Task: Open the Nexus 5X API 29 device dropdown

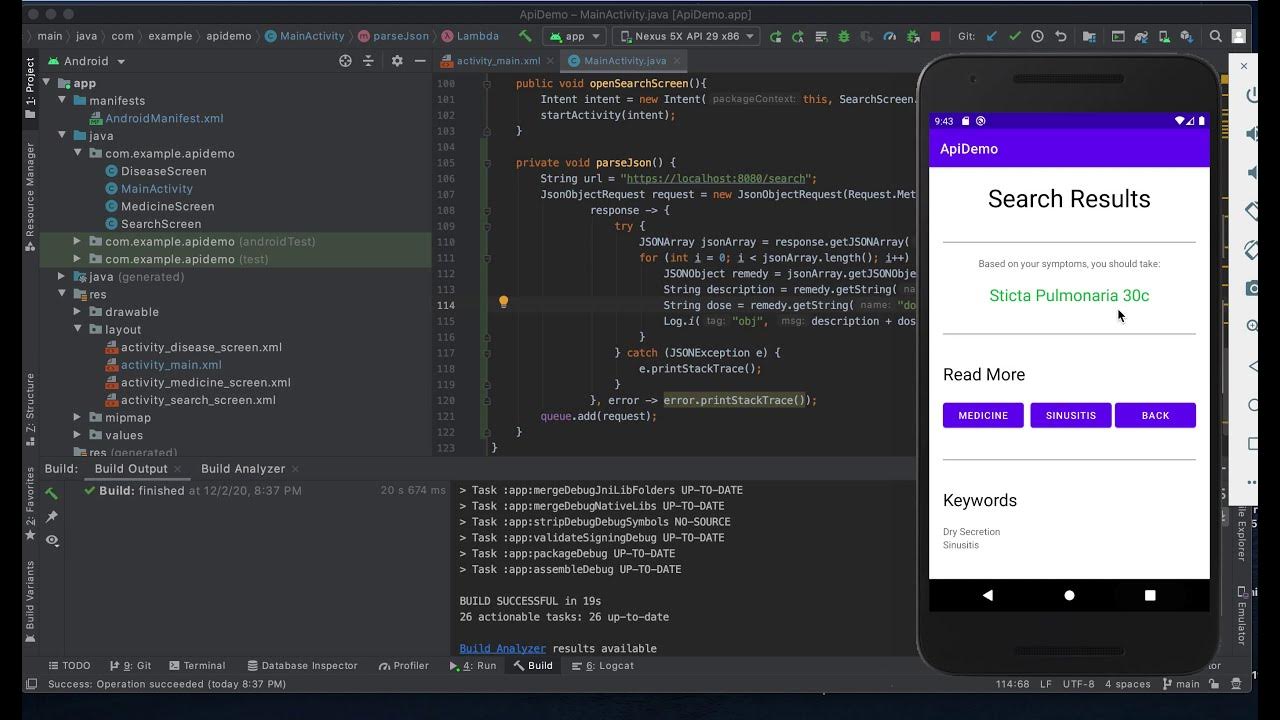Action: tap(686, 36)
